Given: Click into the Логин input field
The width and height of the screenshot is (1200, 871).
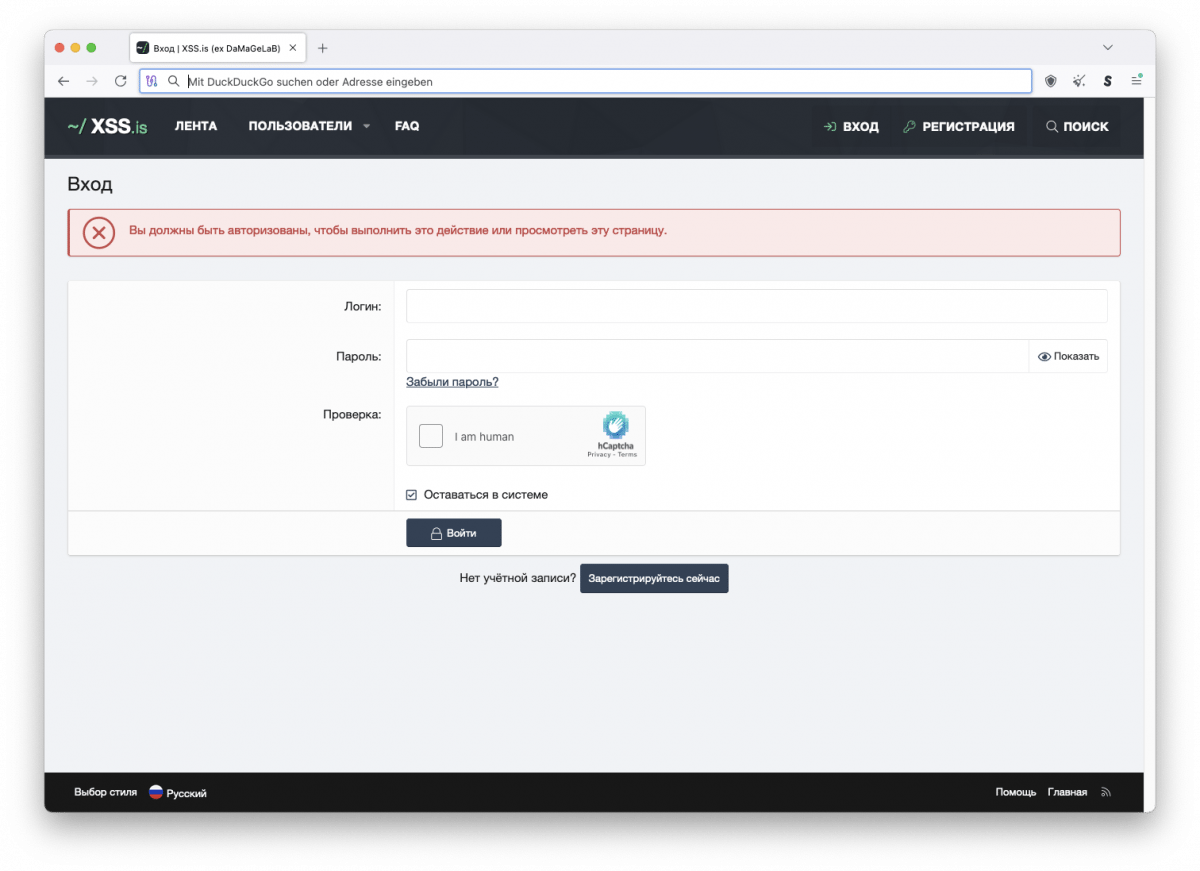Looking at the screenshot, I should tap(756, 306).
